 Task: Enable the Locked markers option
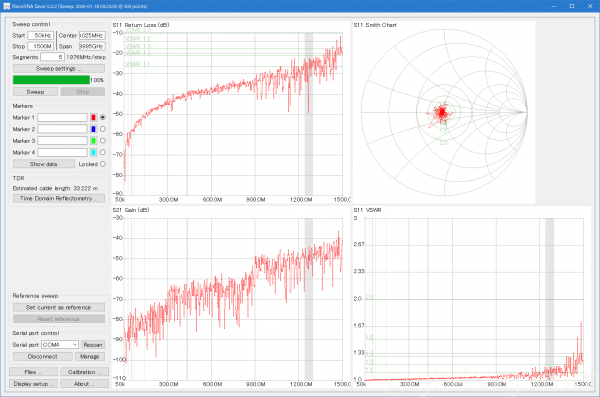[103, 164]
